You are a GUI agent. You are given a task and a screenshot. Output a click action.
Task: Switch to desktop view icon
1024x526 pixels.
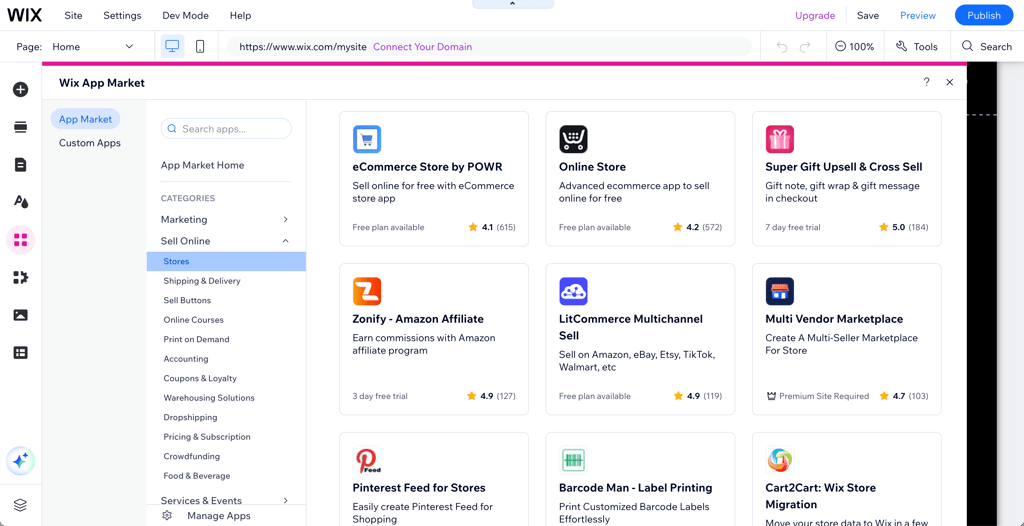point(172,46)
